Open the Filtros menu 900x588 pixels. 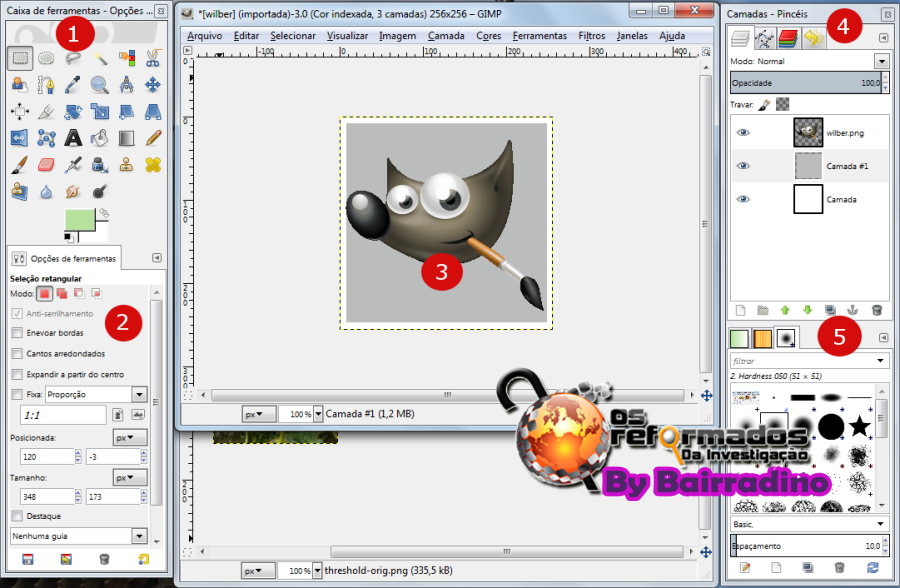(592, 36)
